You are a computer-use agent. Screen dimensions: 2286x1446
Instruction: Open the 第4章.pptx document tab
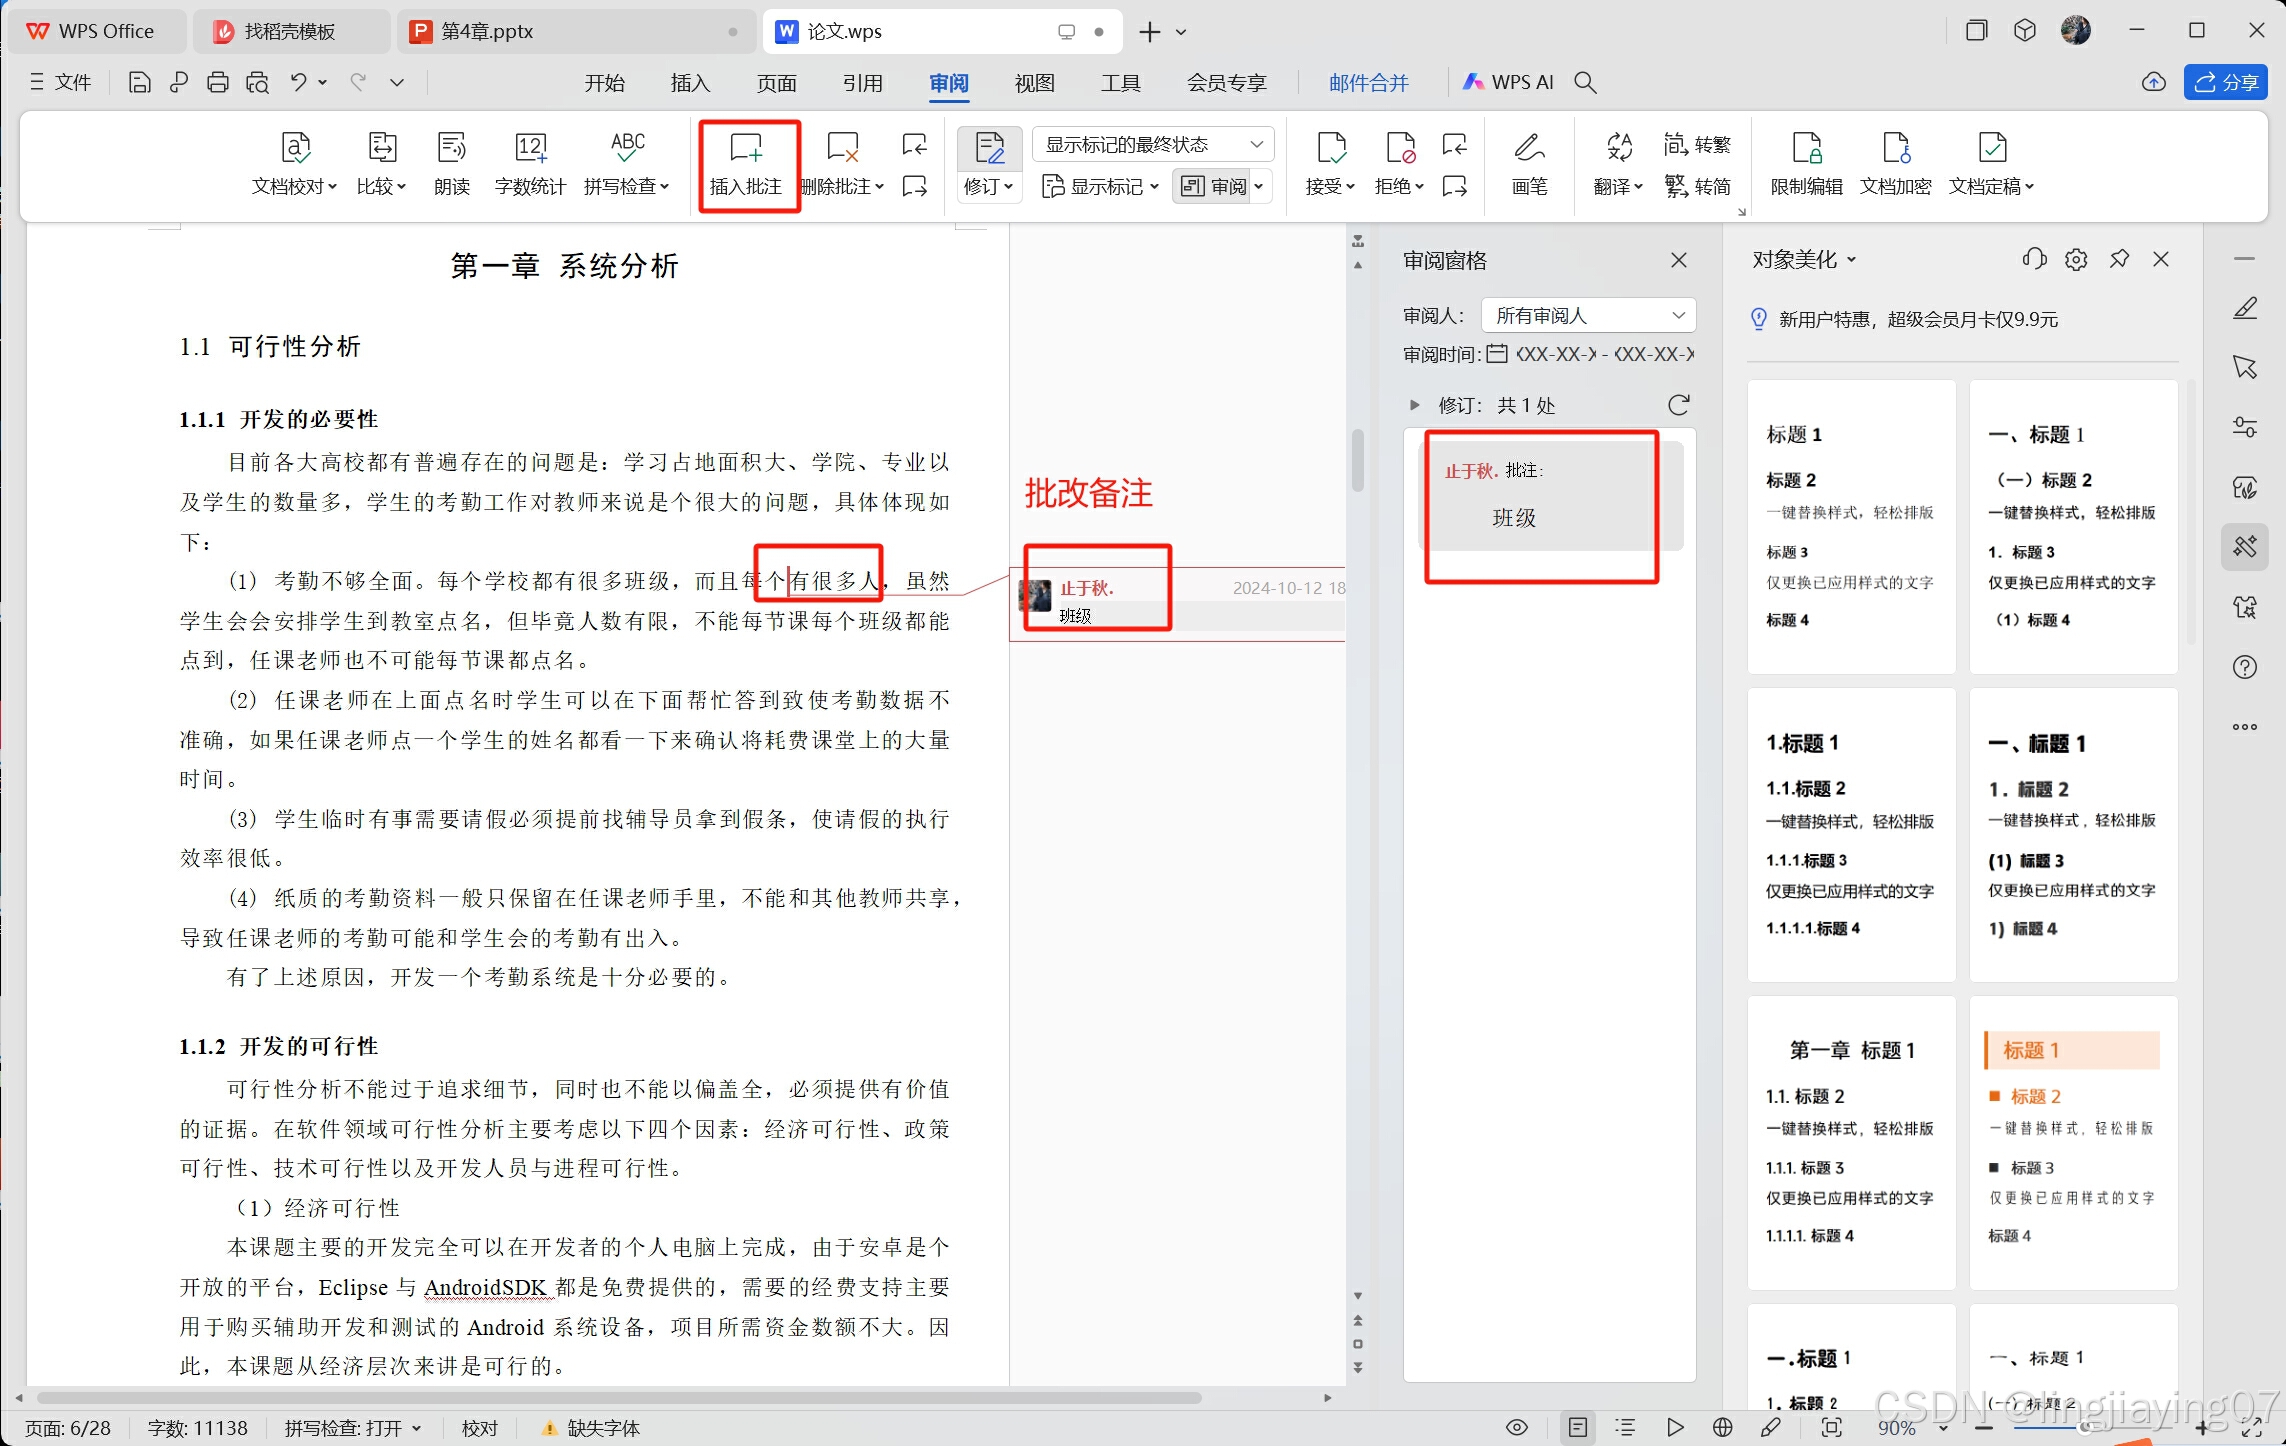[x=487, y=32]
